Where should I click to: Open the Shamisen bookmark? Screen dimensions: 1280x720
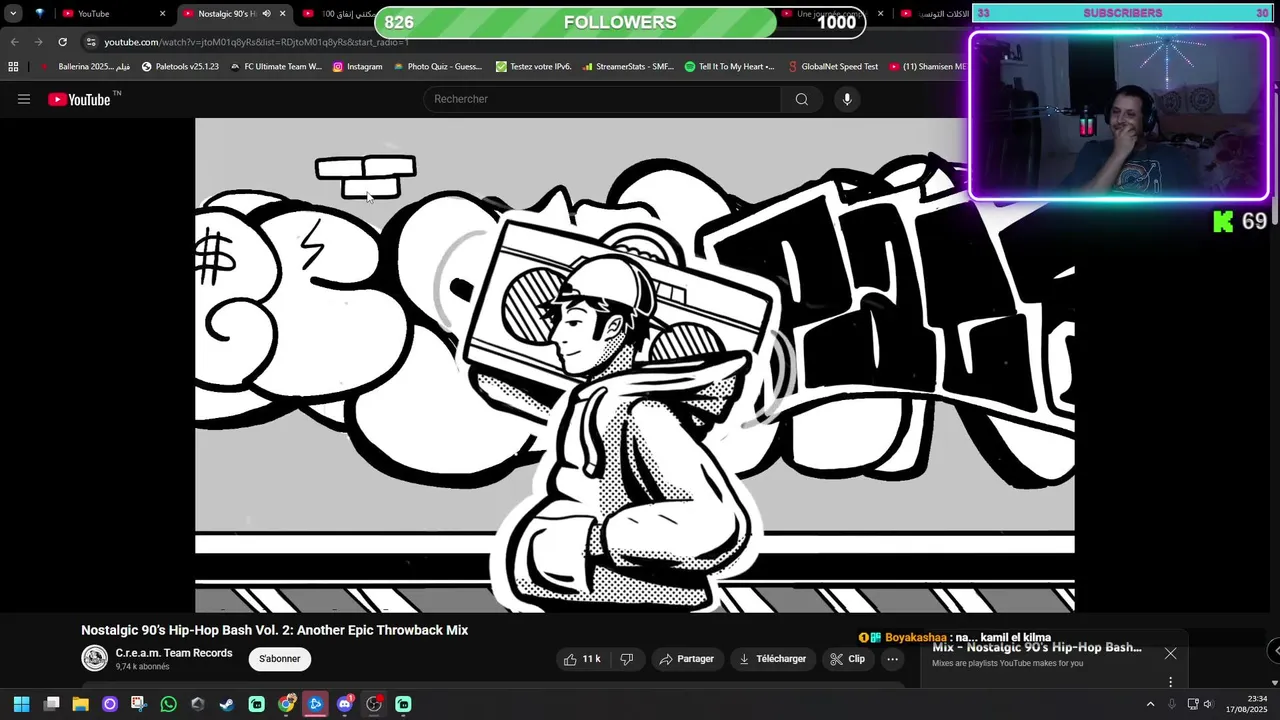point(927,67)
